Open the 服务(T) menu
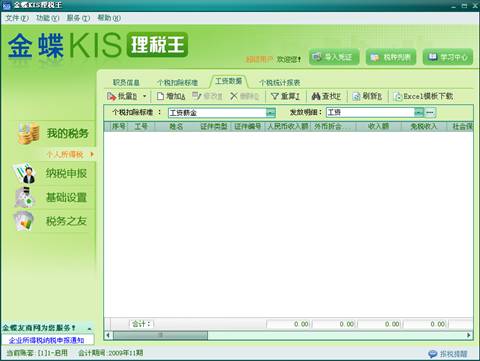The image size is (480, 361). 78,18
